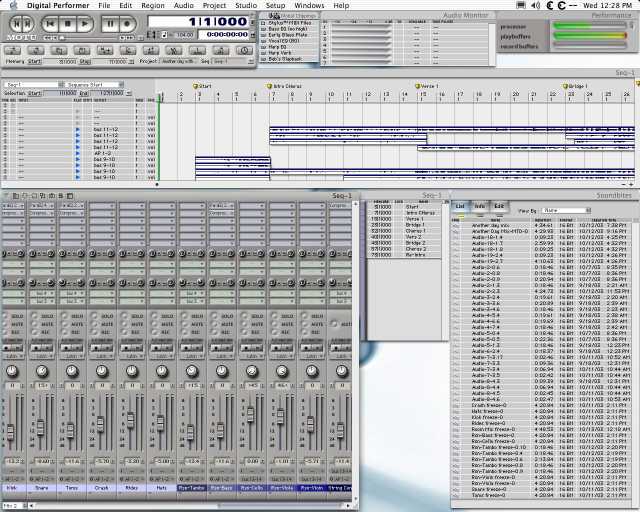Image resolution: width=640 pixels, height=512 pixels.
Task: Open the Crash channel's first insert dropdown
Action: tap(102, 205)
